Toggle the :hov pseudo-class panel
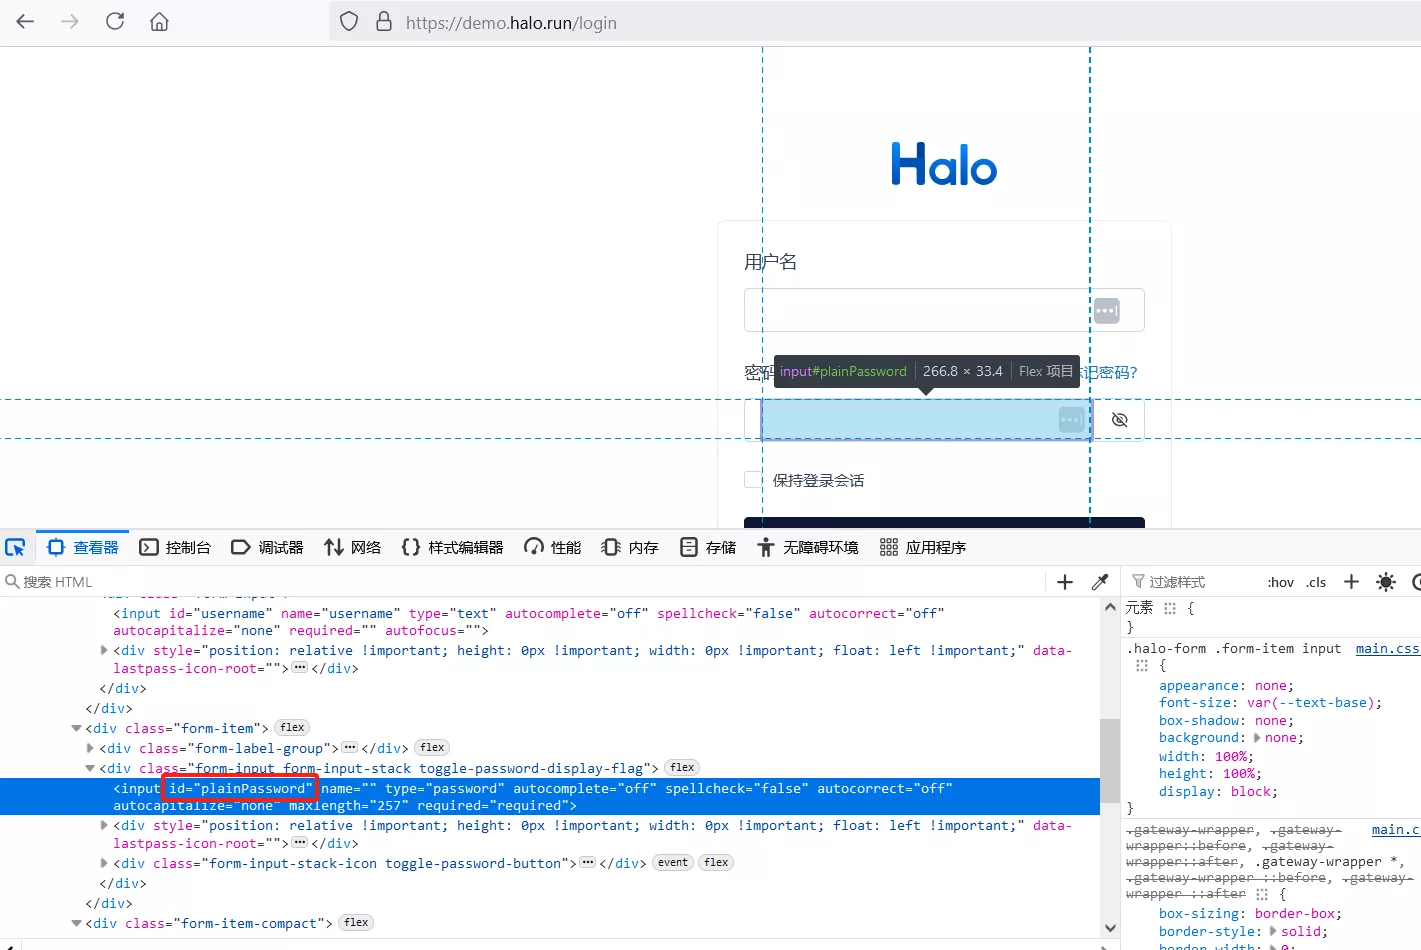 click(x=1280, y=582)
